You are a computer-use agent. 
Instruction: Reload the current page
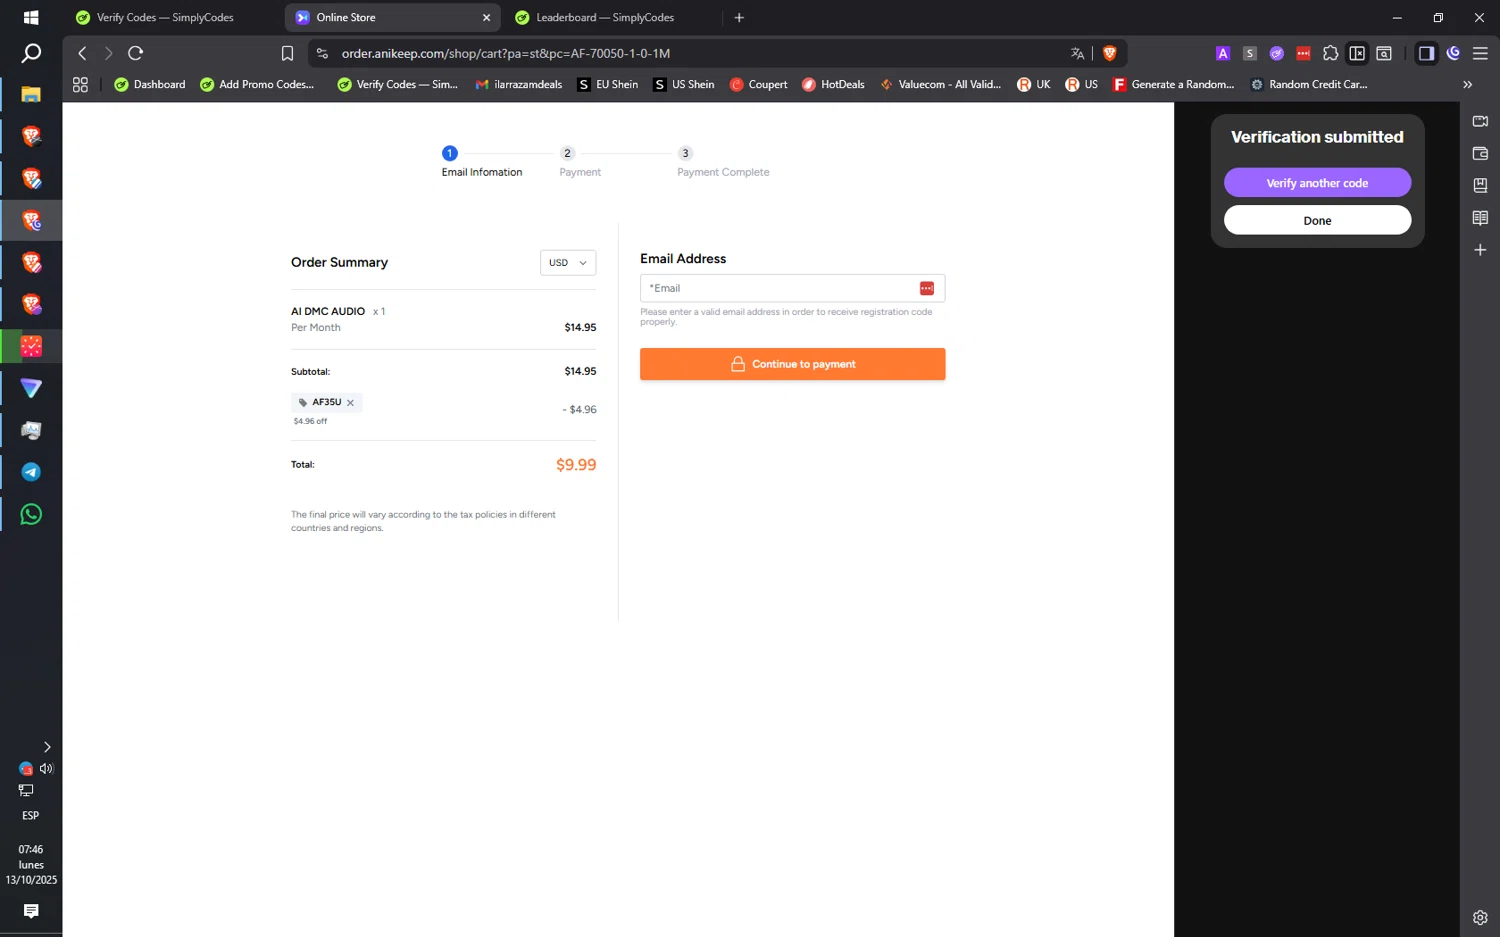click(x=136, y=53)
